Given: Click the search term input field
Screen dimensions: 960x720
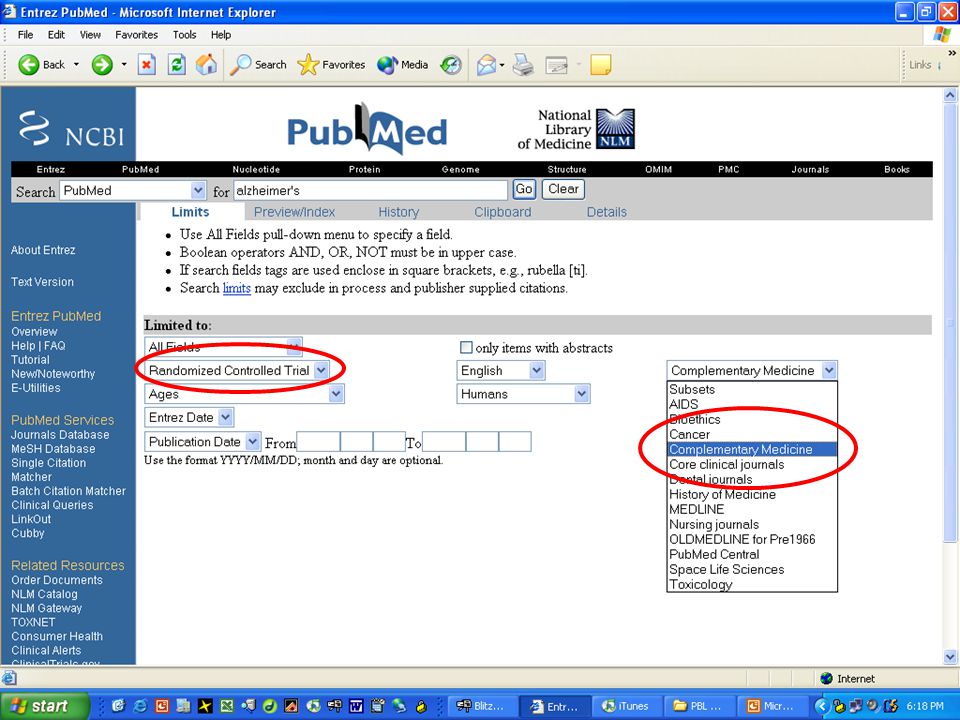Looking at the screenshot, I should 370,190.
